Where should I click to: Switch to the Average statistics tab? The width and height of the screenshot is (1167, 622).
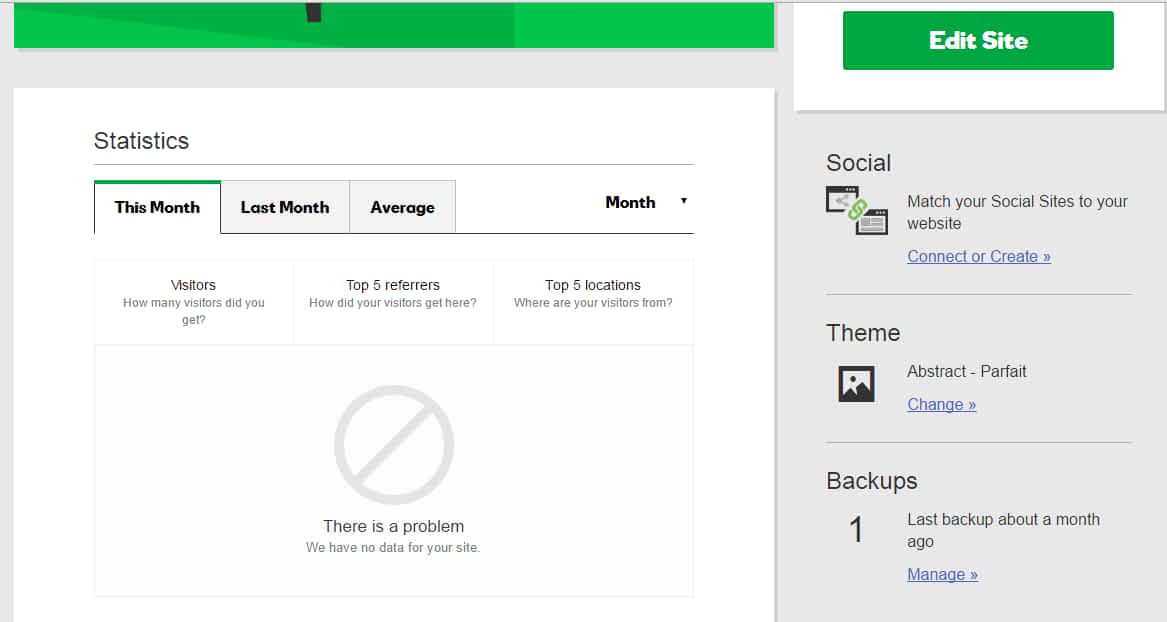pos(402,207)
